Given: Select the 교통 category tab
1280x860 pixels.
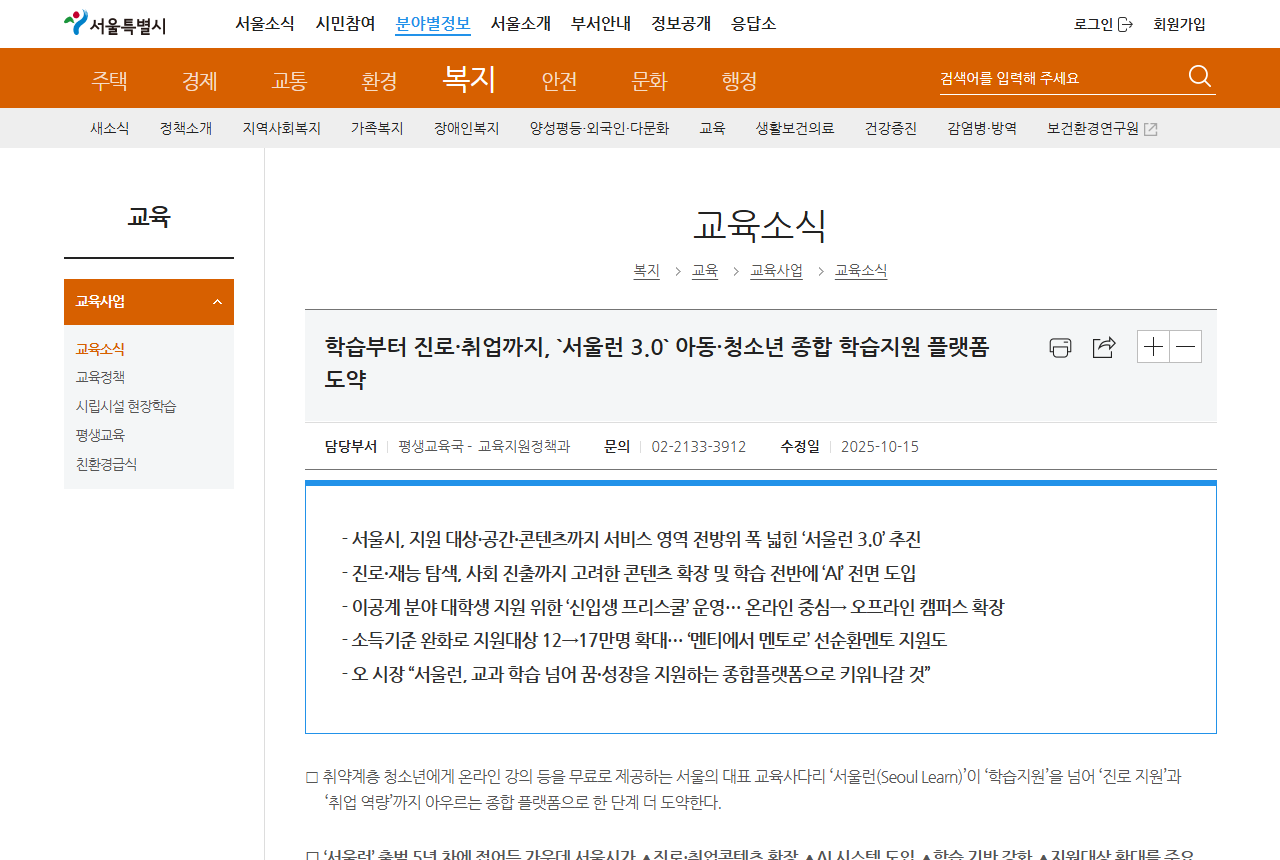Looking at the screenshot, I should (x=290, y=81).
